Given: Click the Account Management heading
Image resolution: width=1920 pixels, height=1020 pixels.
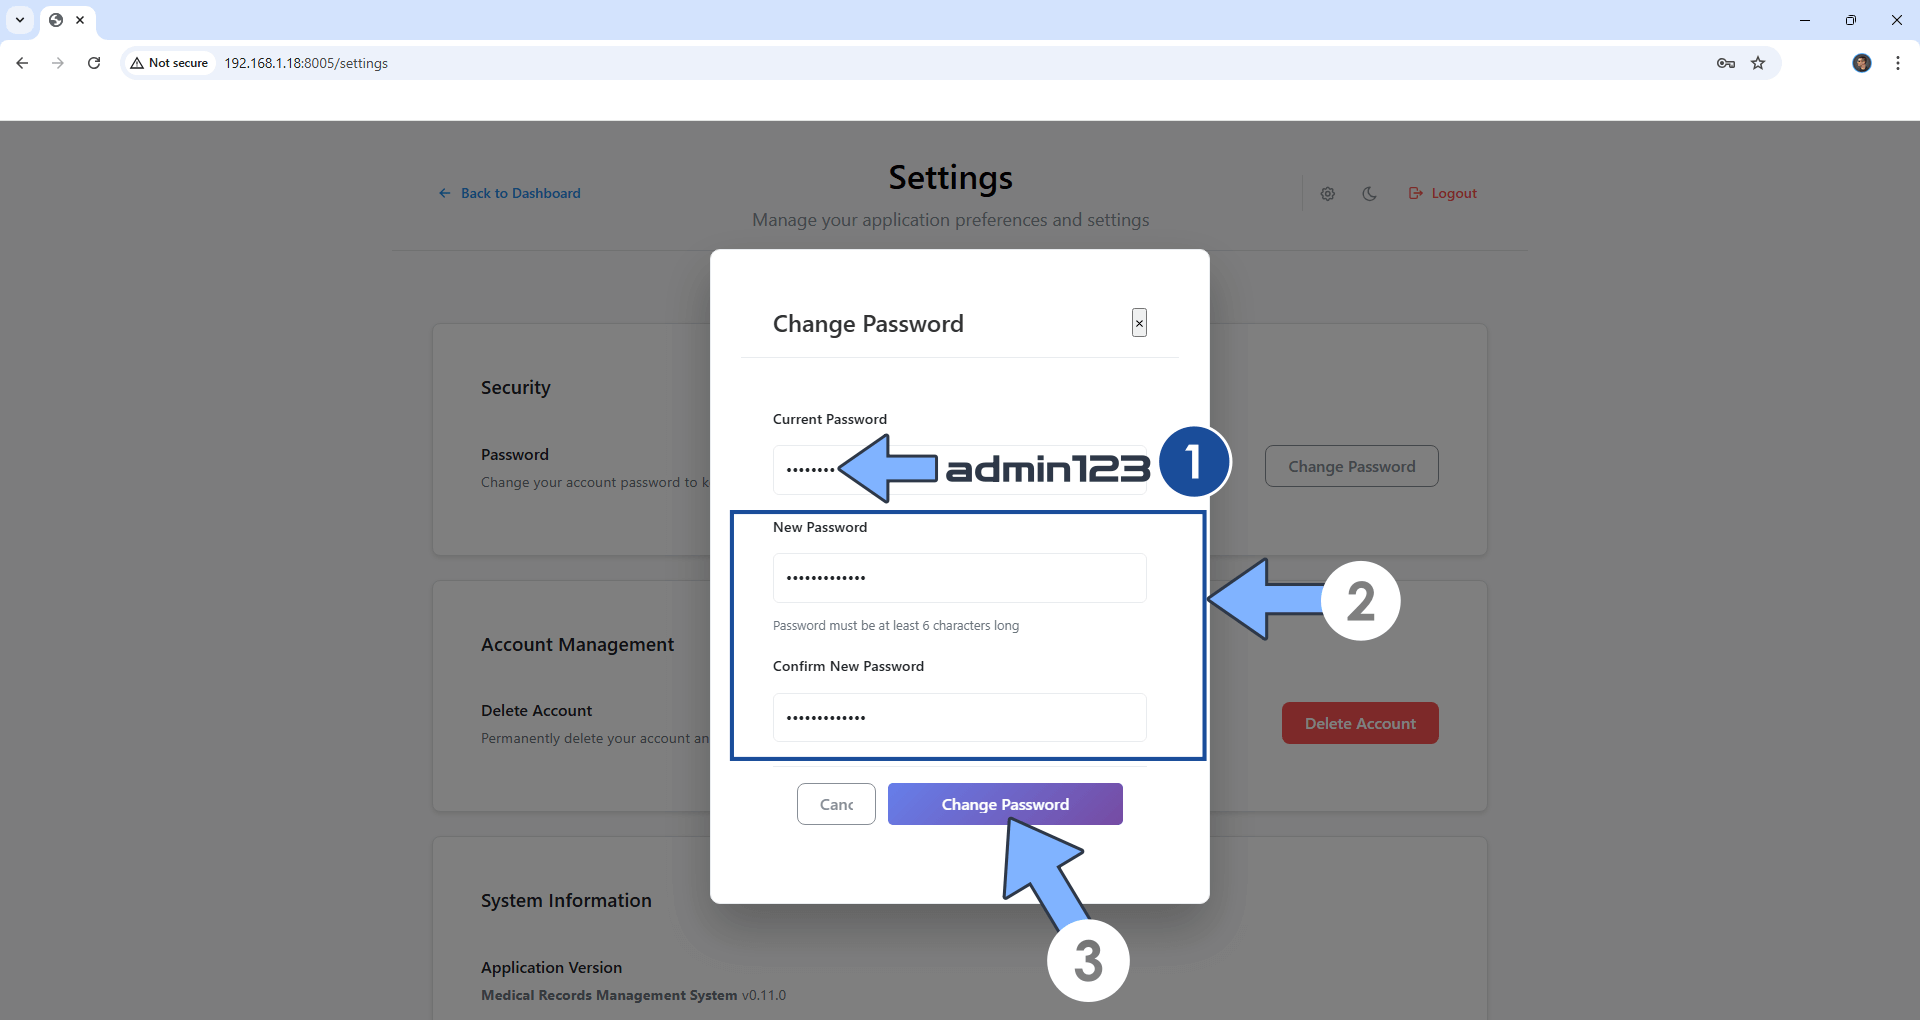Looking at the screenshot, I should [577, 645].
